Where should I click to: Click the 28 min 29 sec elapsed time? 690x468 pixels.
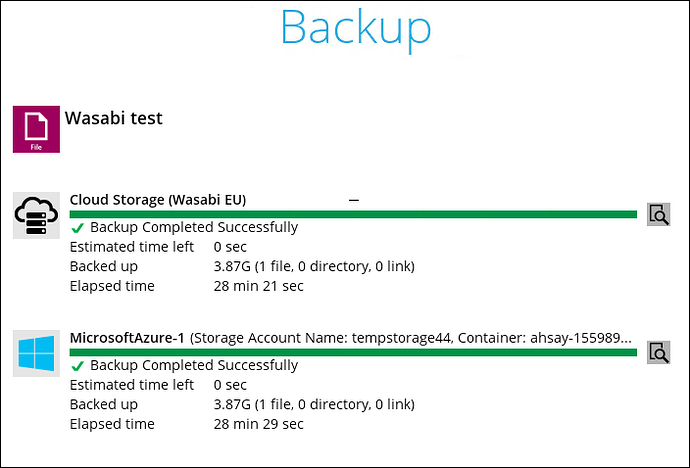pyautogui.click(x=258, y=424)
